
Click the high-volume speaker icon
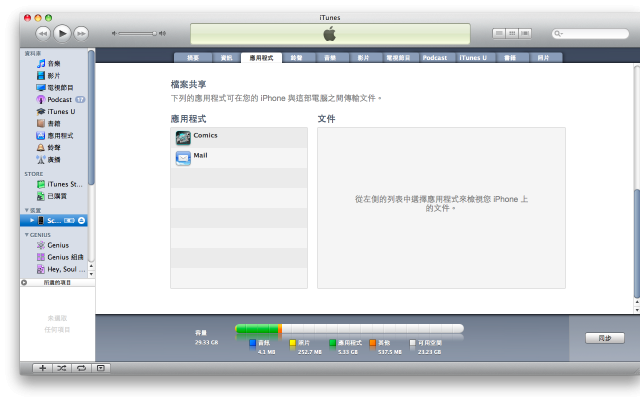coord(162,33)
